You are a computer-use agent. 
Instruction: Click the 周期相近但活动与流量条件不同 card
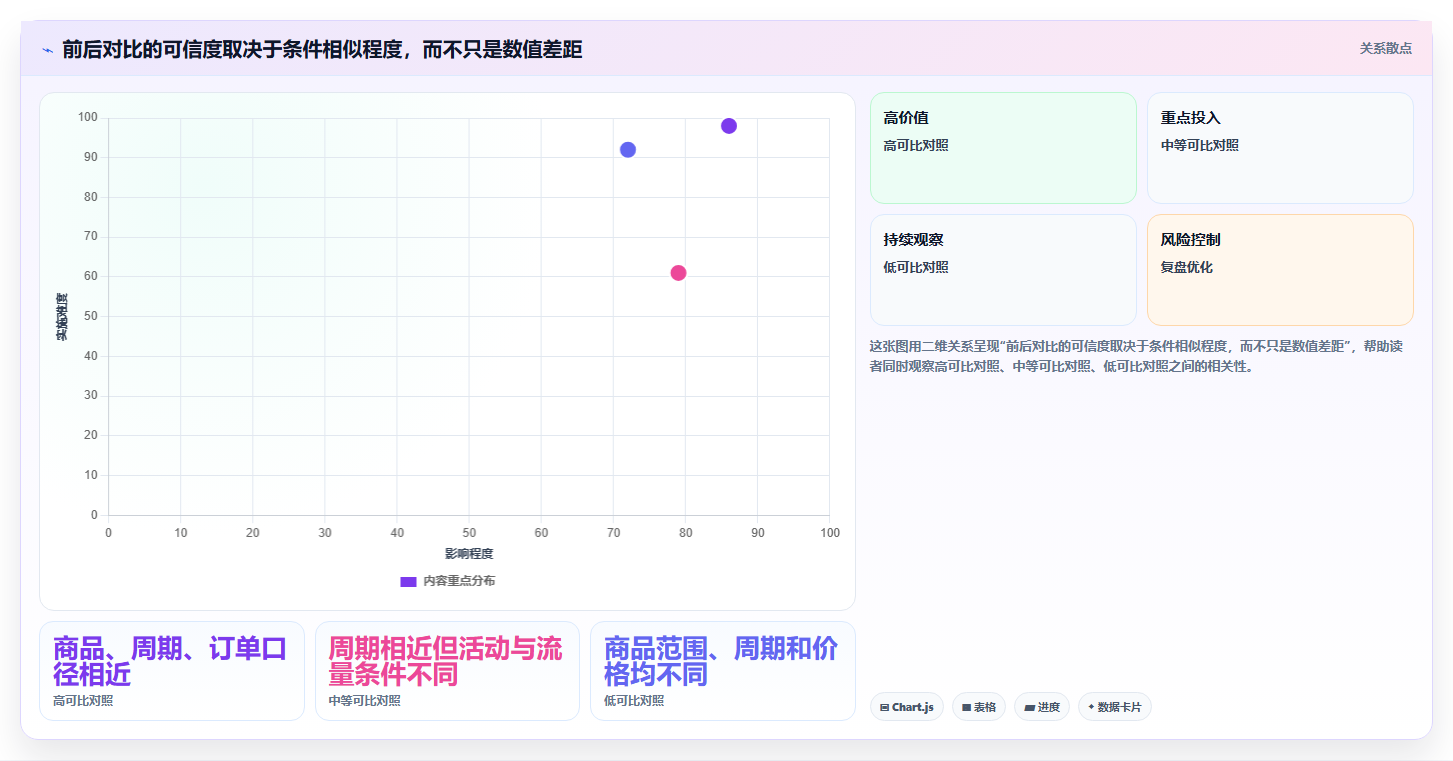coord(447,671)
